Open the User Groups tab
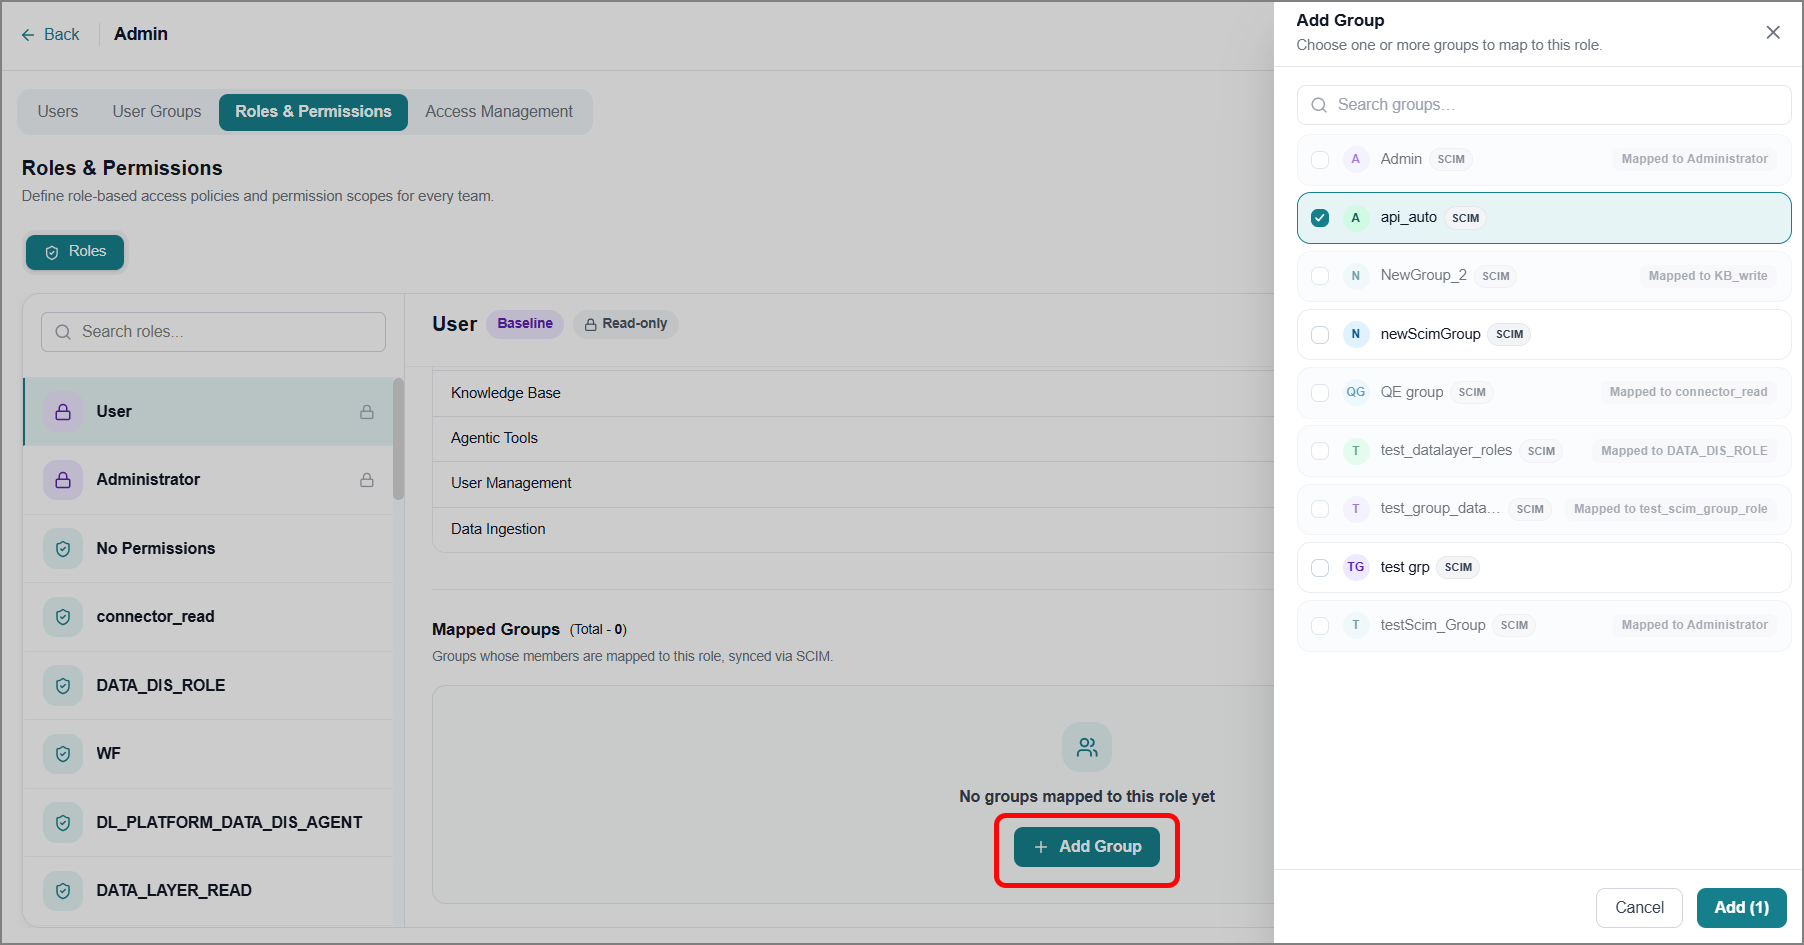The width and height of the screenshot is (1804, 945). click(157, 112)
